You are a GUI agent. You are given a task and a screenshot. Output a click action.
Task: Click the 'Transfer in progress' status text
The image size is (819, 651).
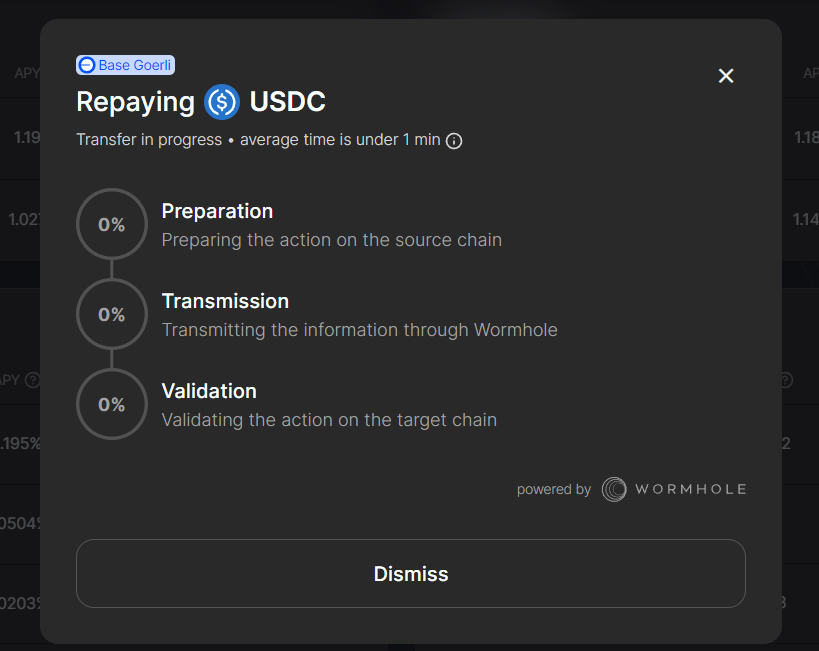coord(149,140)
